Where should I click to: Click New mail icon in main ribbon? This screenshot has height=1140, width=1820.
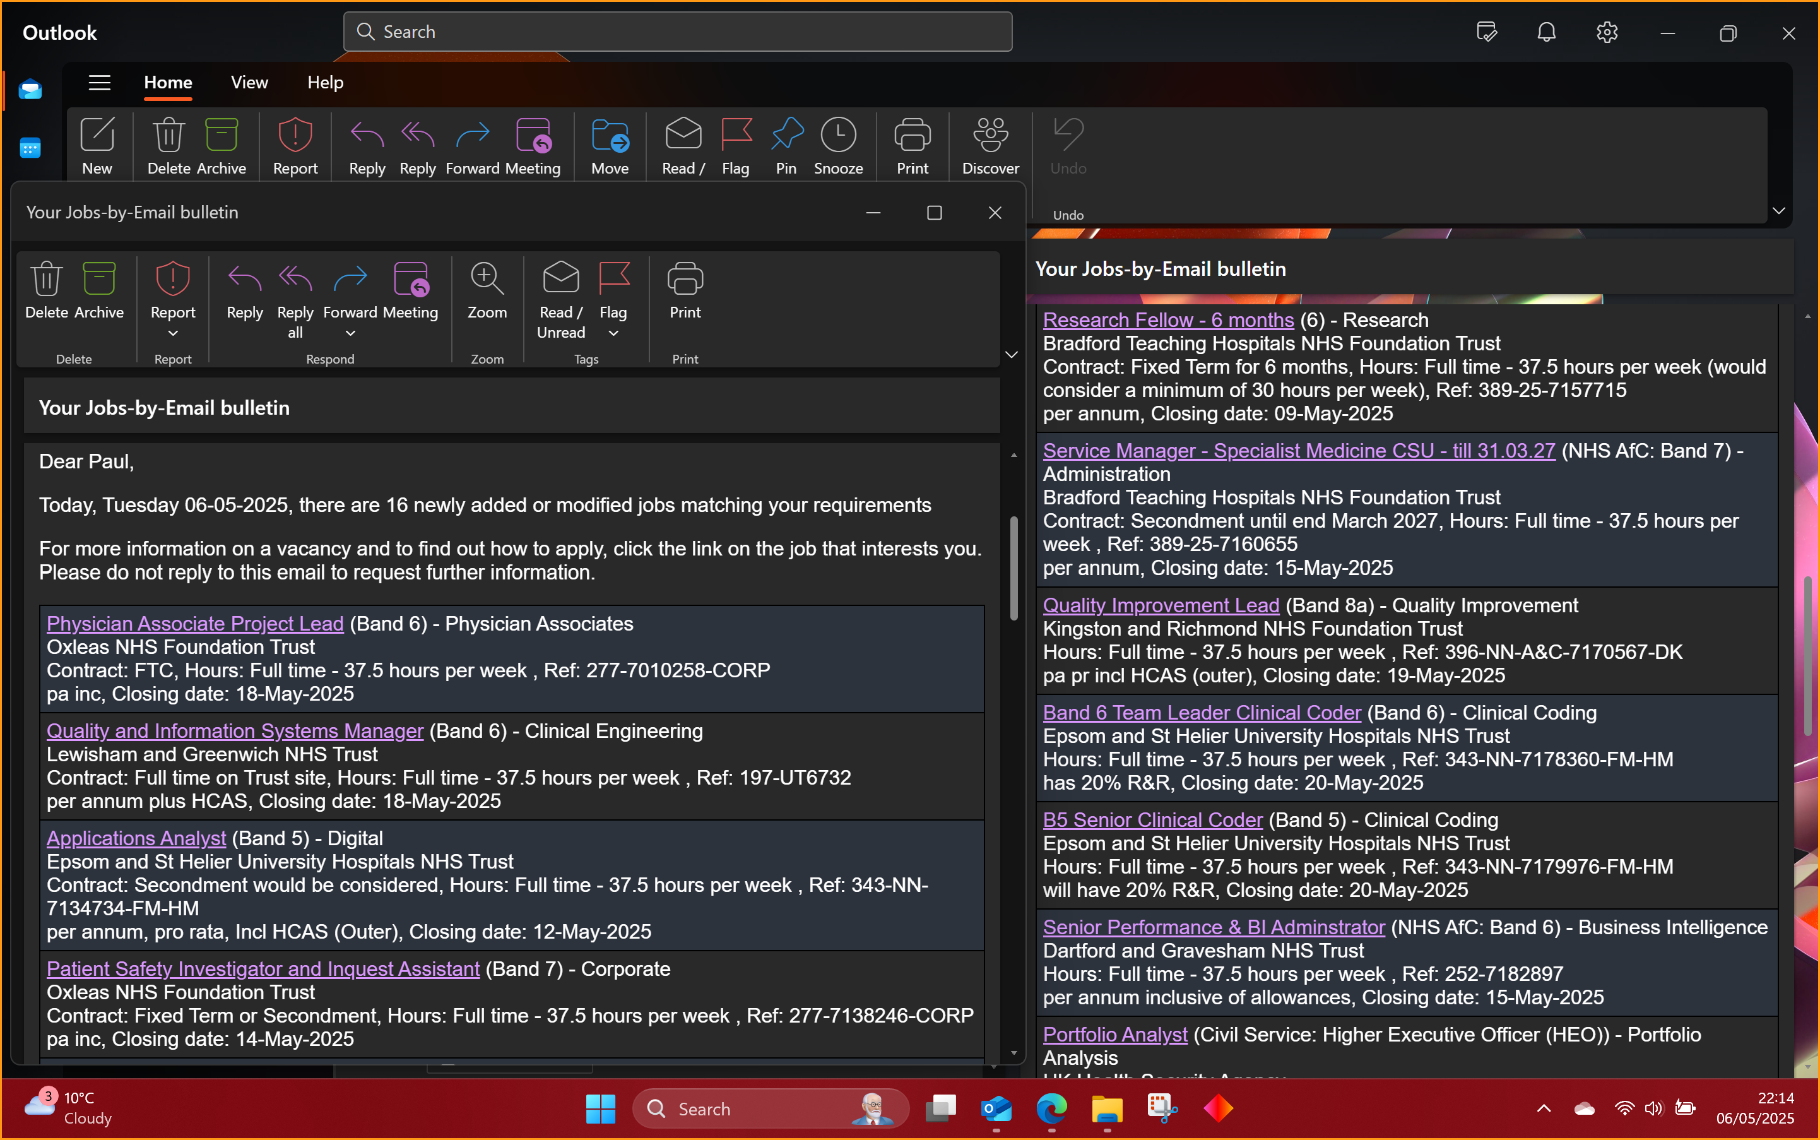97,145
